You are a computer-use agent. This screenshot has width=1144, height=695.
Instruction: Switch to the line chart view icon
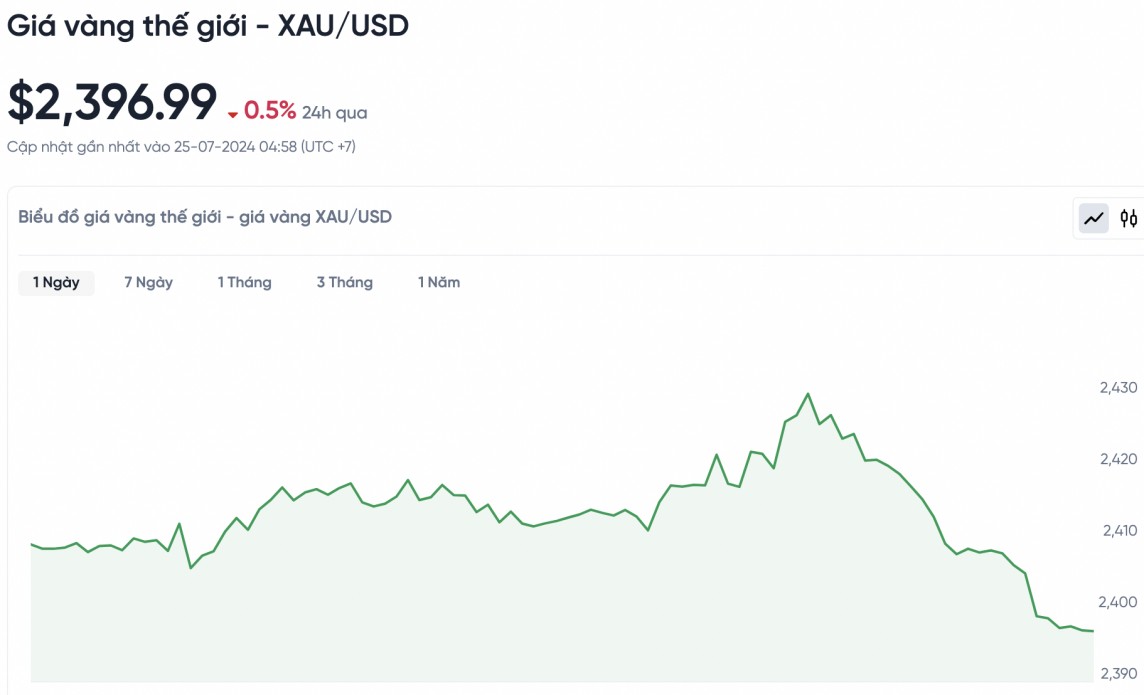pyautogui.click(x=1094, y=218)
